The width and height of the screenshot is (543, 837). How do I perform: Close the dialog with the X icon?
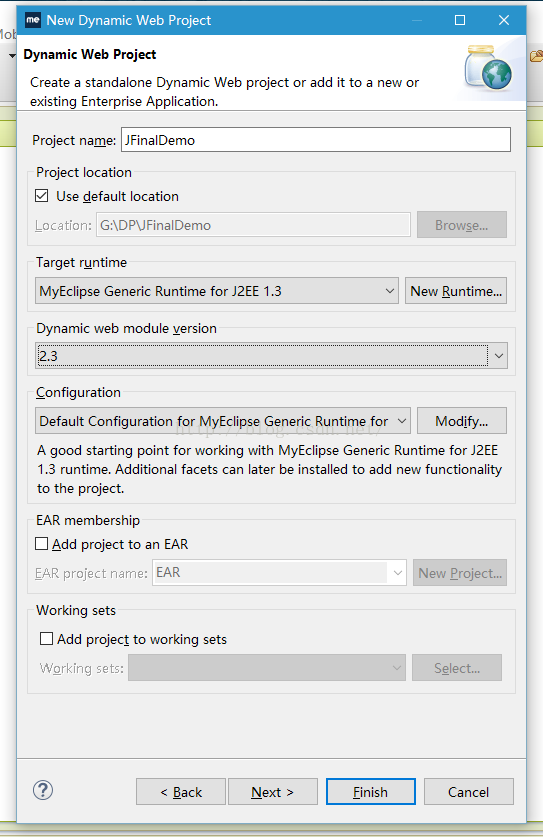503,20
